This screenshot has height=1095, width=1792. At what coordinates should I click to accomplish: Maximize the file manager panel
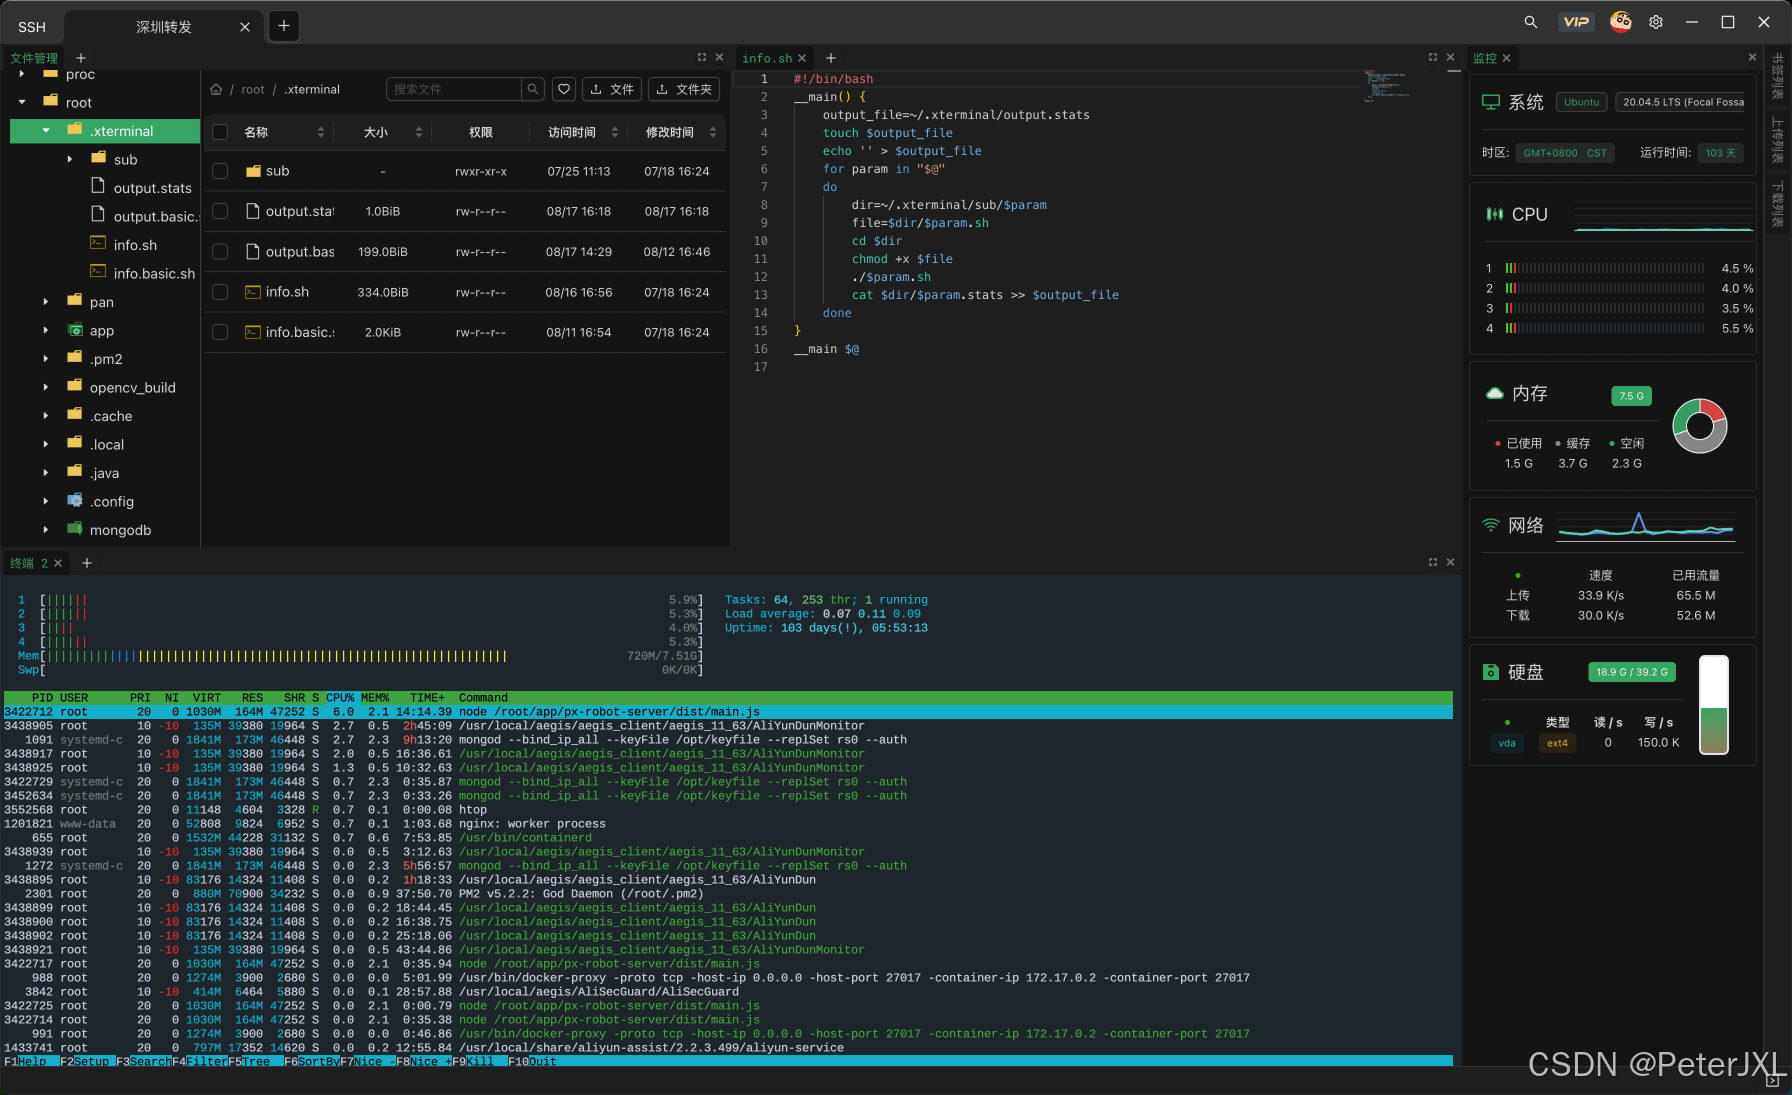(x=702, y=57)
